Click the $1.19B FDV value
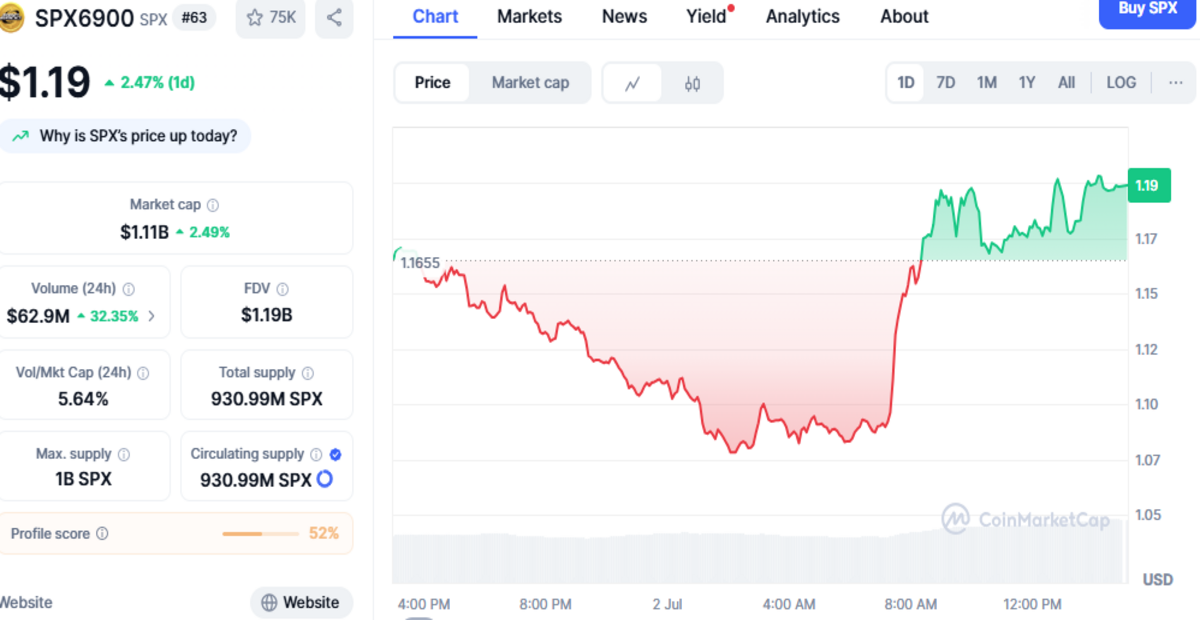The width and height of the screenshot is (1200, 620). tap(266, 316)
